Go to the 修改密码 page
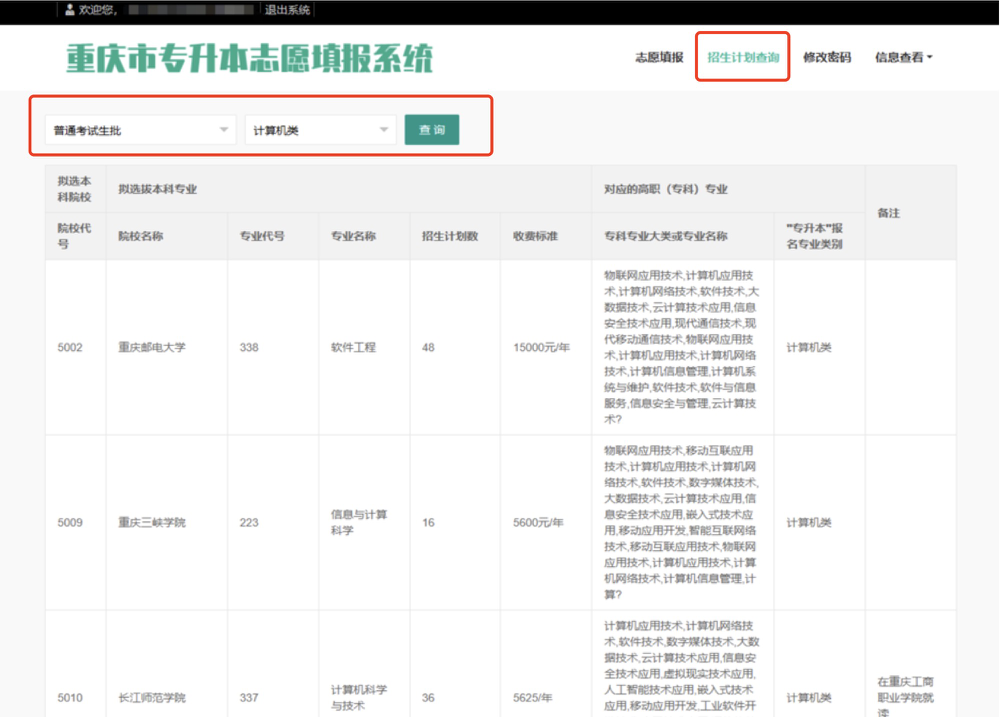The height and width of the screenshot is (717, 1000). point(827,58)
